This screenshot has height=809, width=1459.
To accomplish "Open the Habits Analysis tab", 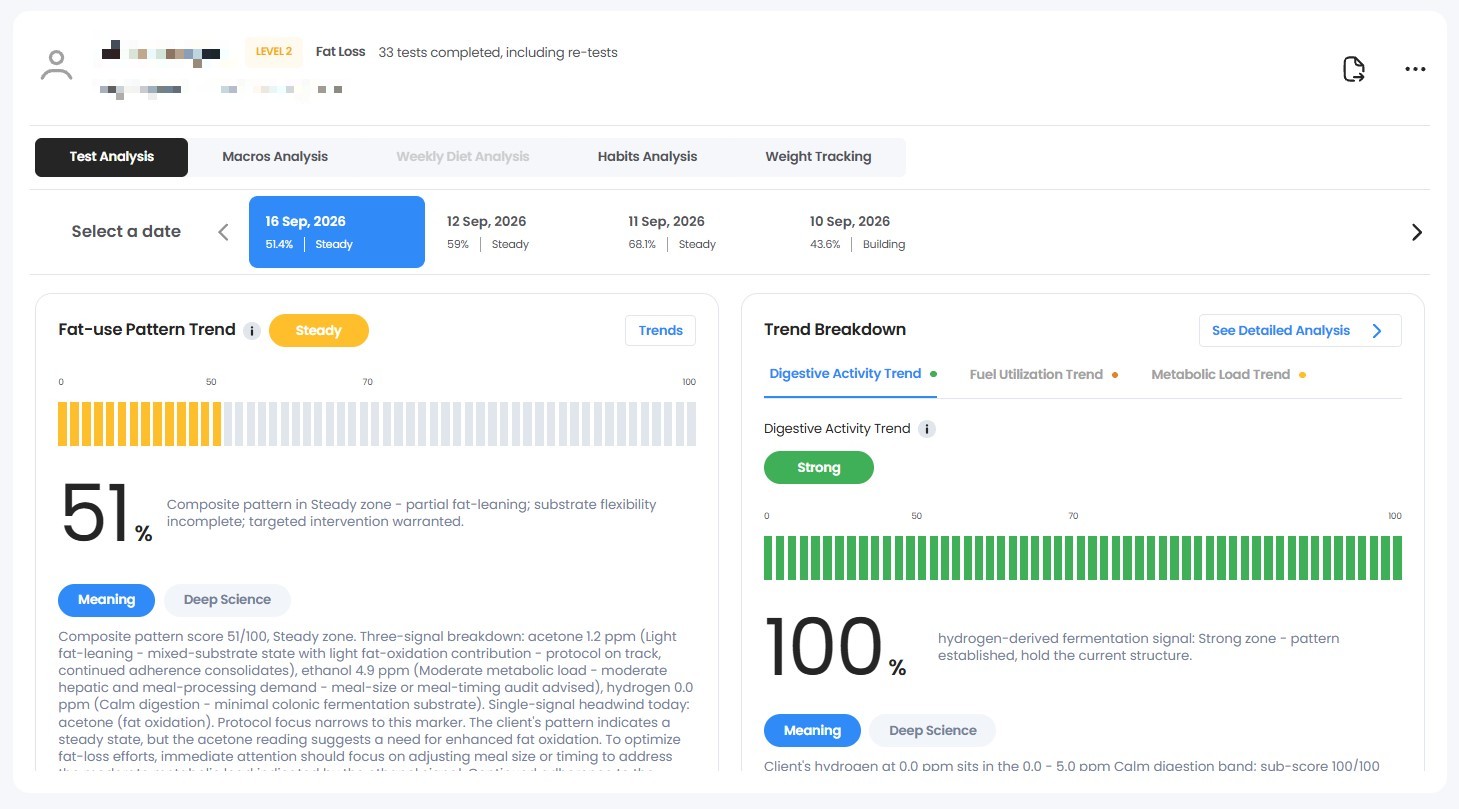I will (x=647, y=157).
